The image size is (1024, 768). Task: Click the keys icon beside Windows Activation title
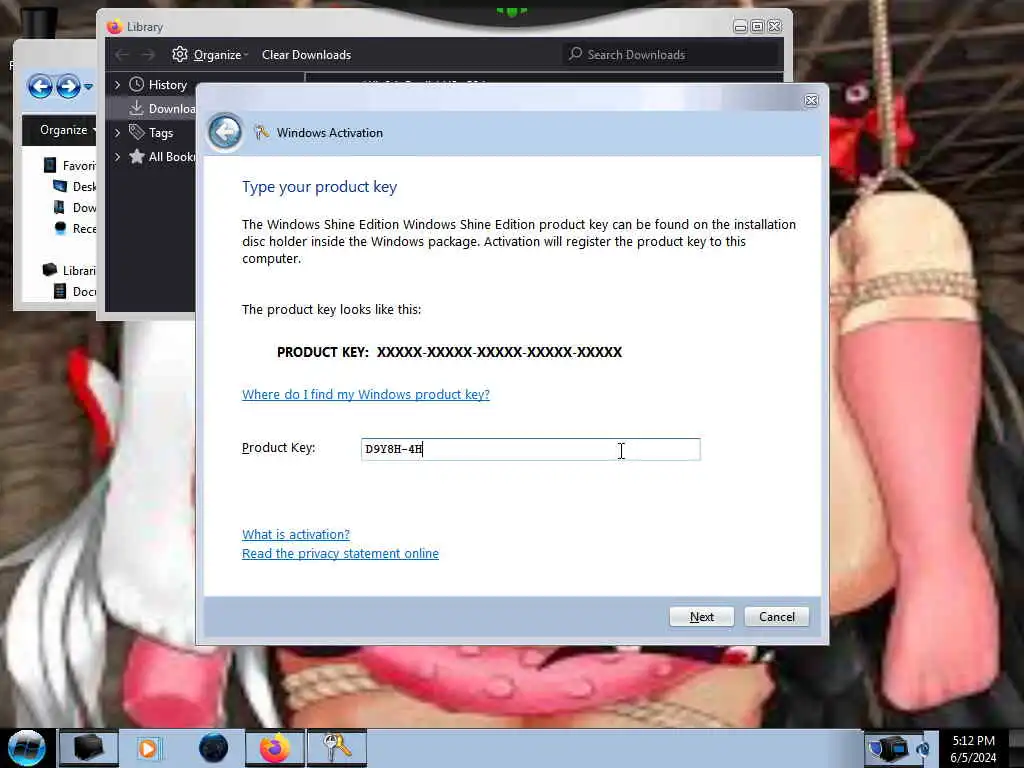pyautogui.click(x=262, y=133)
